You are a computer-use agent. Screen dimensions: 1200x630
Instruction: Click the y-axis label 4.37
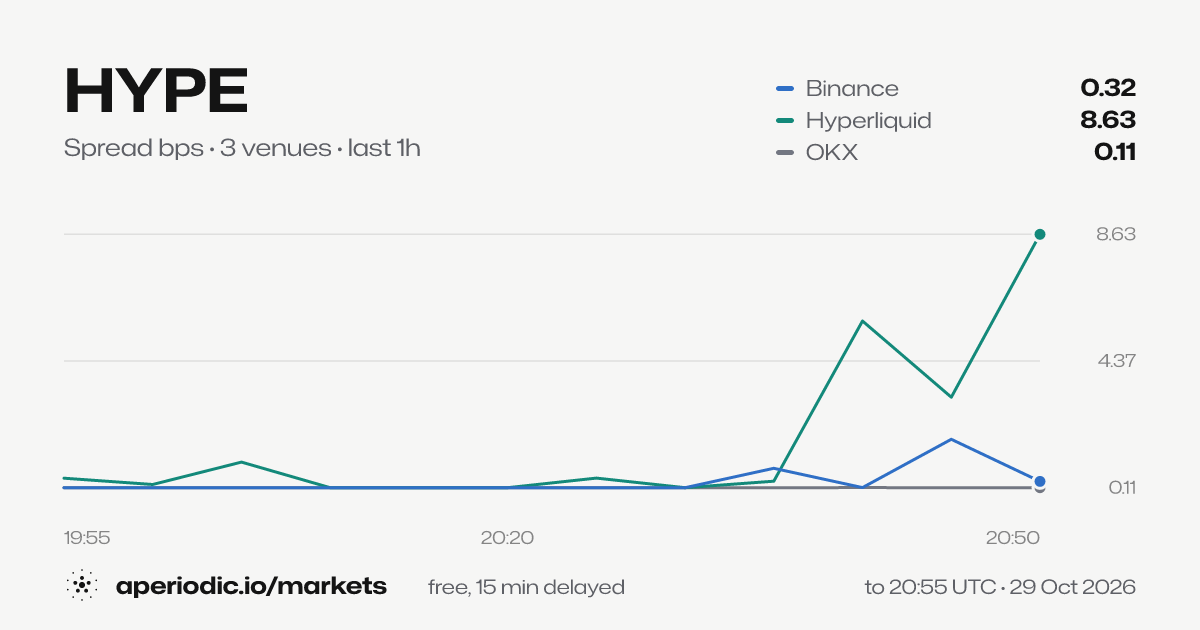[x=1116, y=361]
